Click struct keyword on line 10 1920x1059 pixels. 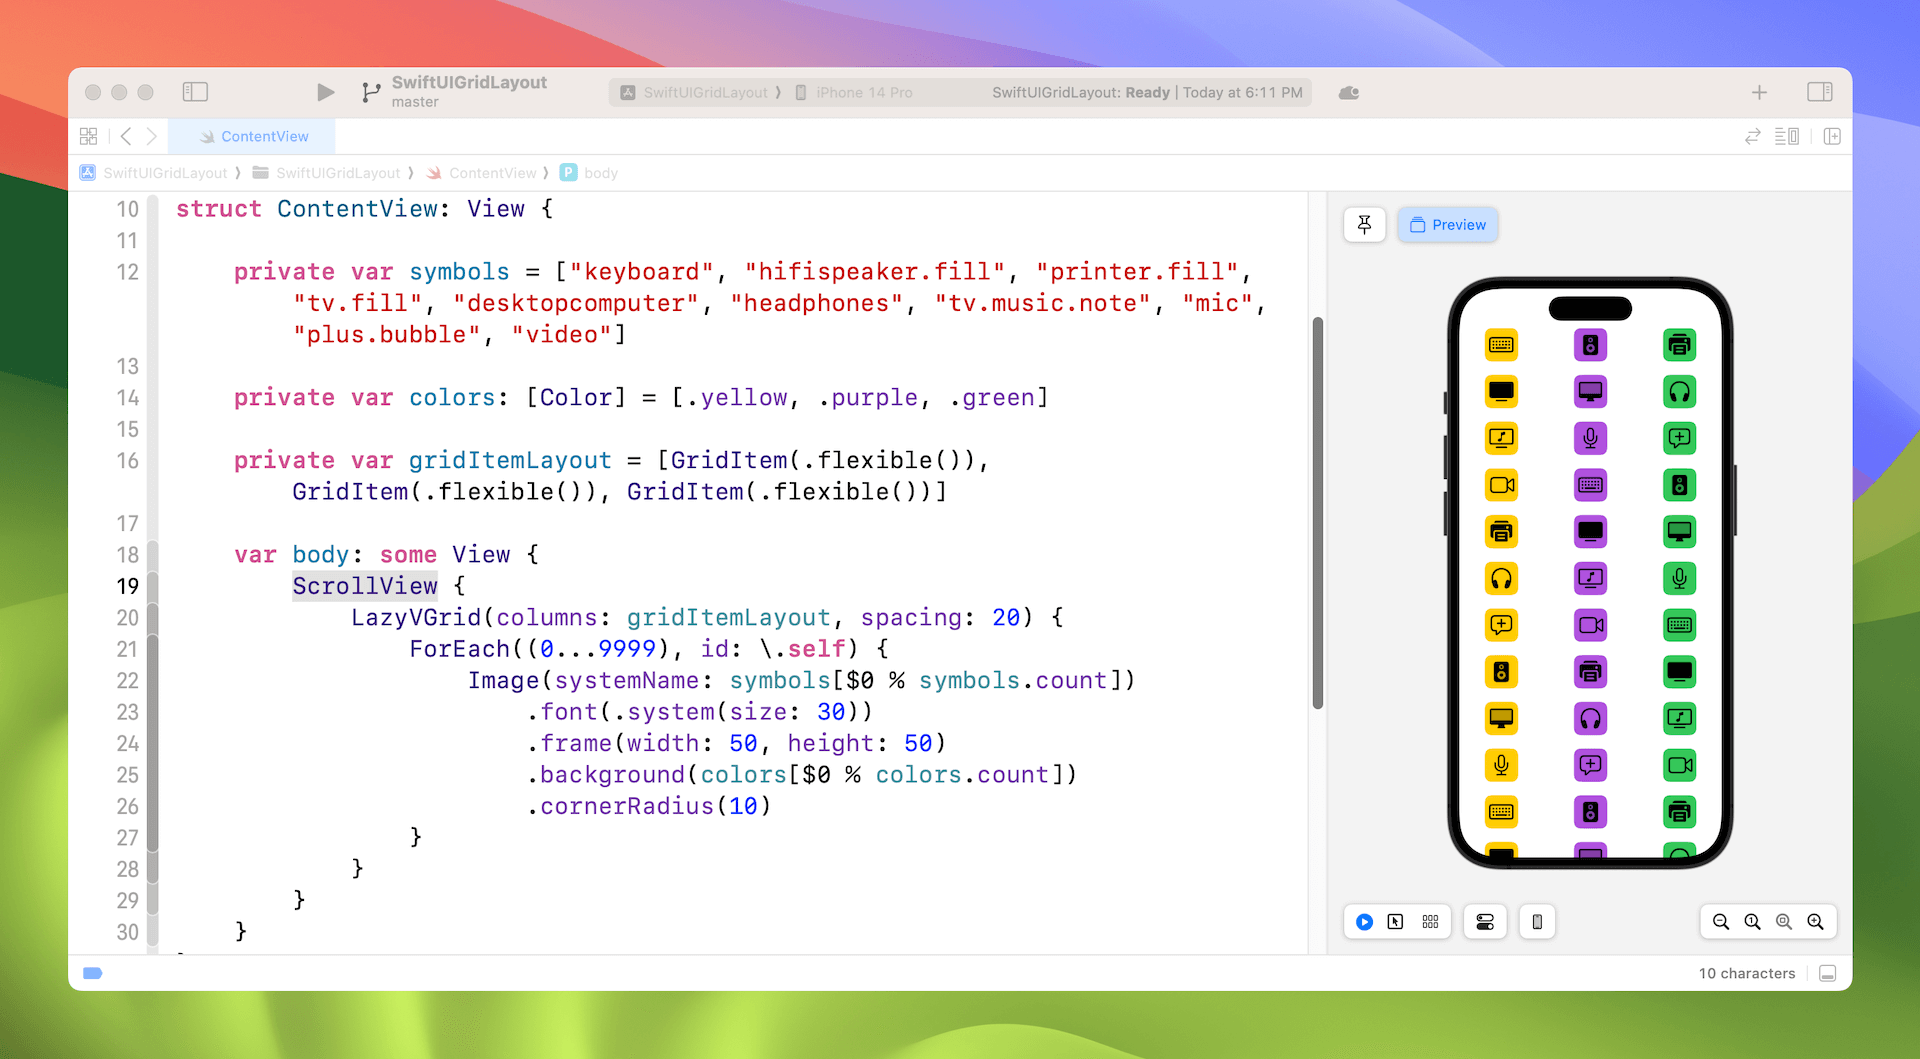point(219,209)
